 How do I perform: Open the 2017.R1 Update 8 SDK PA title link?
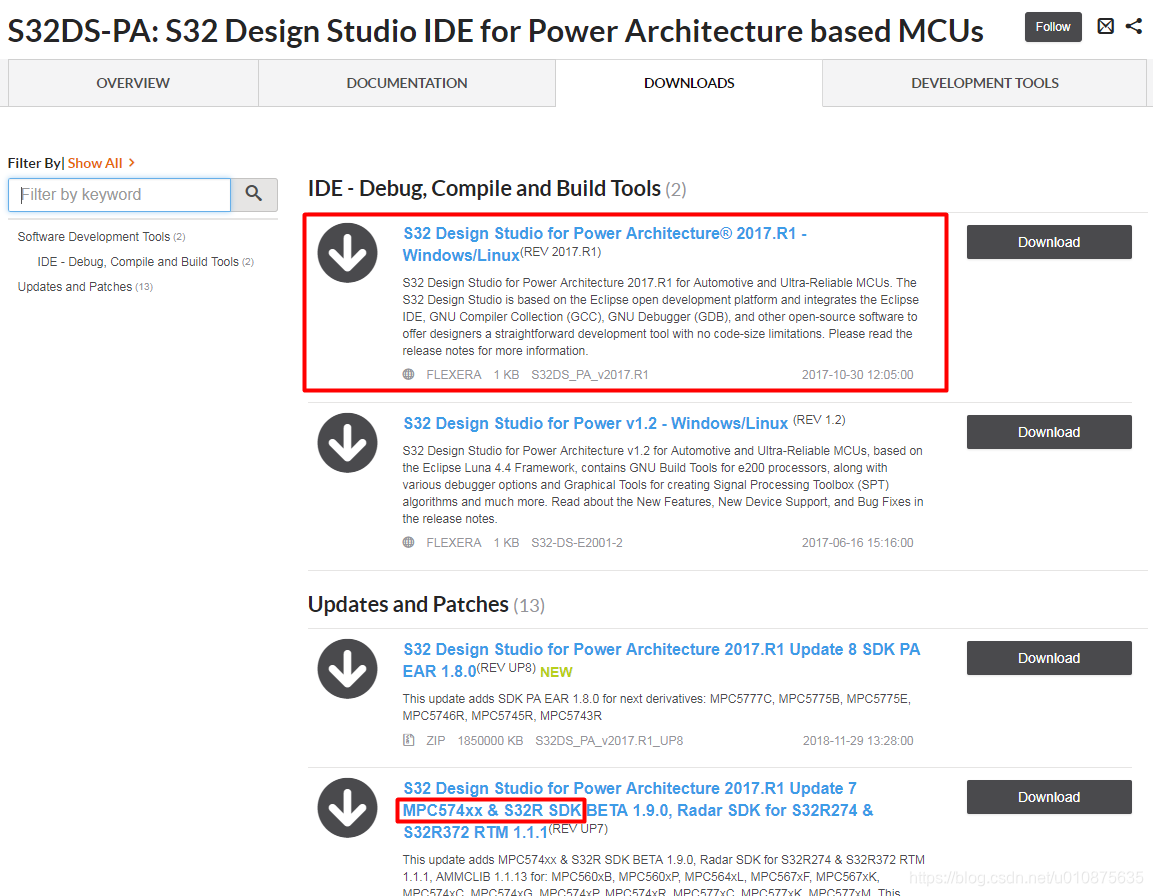click(661, 660)
